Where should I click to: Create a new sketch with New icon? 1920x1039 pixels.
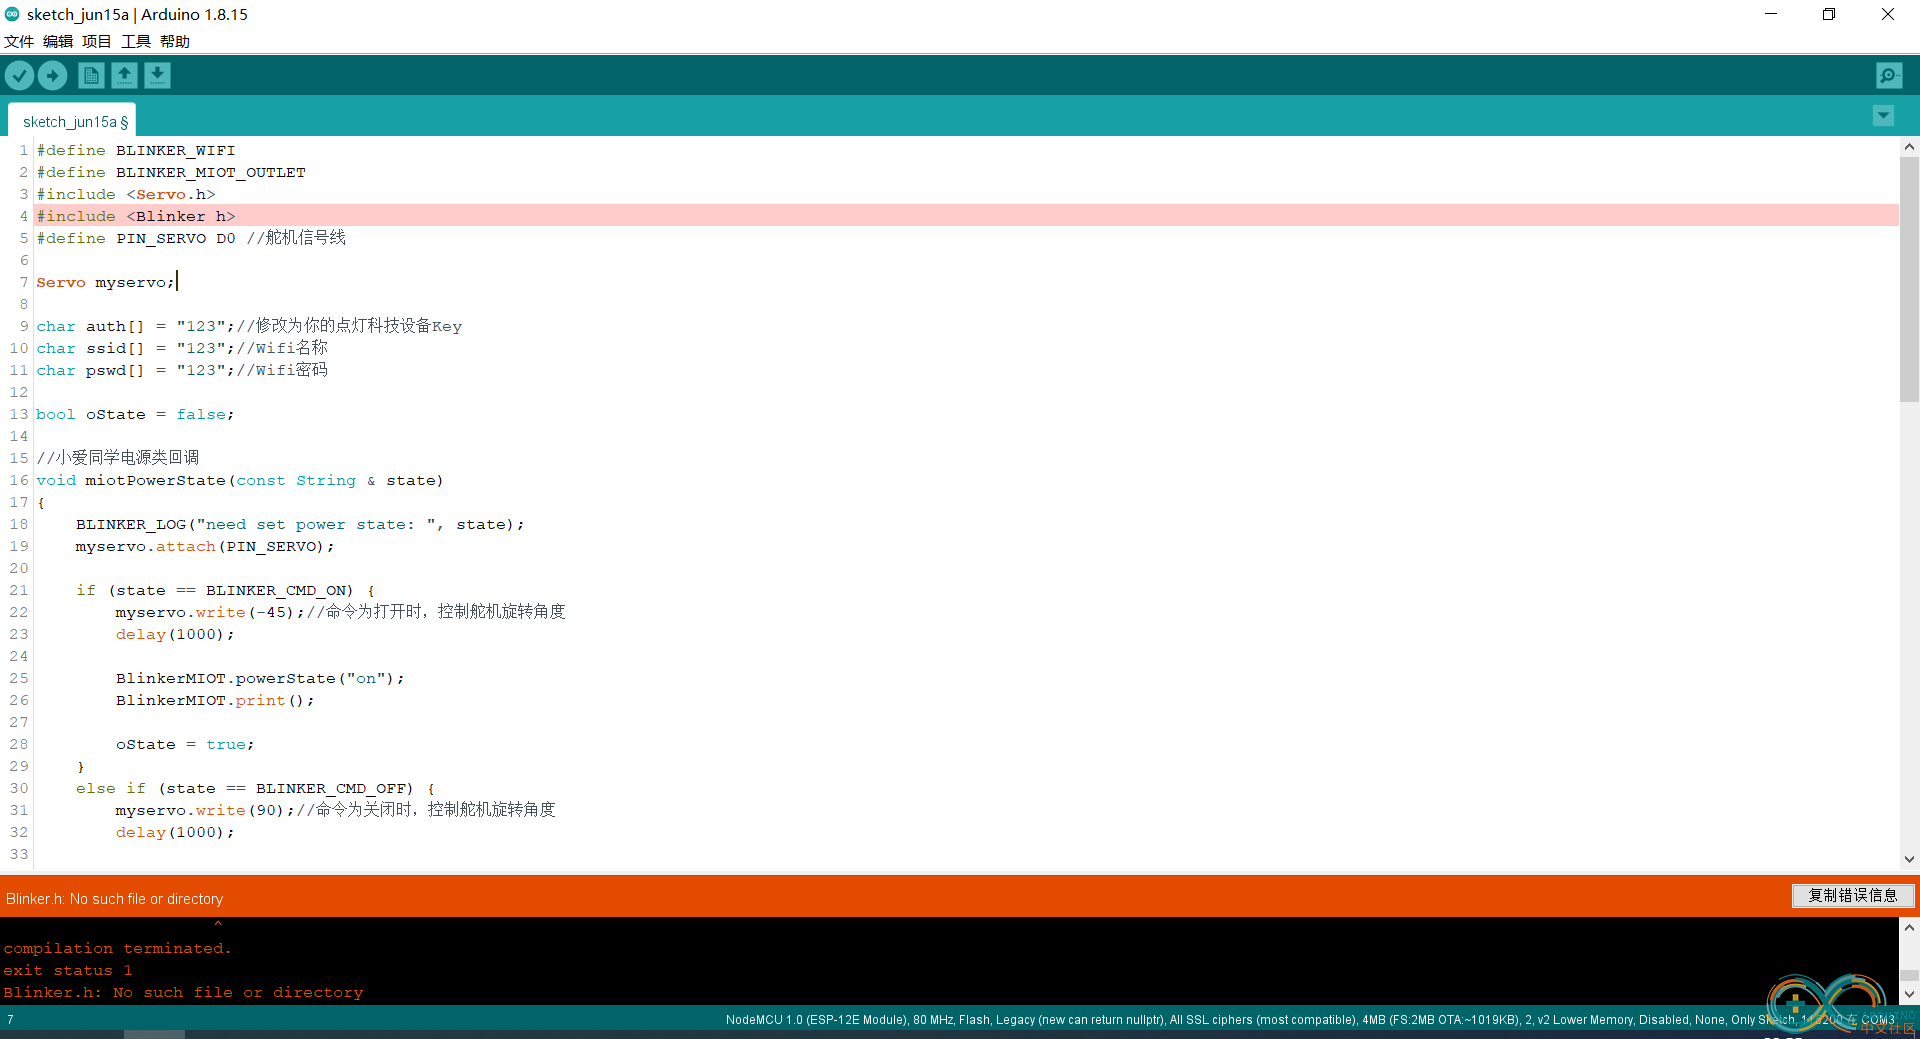click(91, 75)
